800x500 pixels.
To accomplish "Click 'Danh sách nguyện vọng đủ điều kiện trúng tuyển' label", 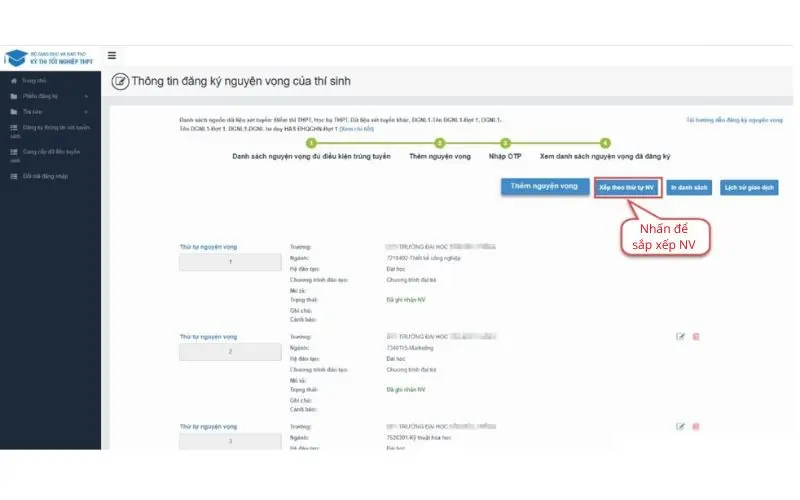I will click(311, 156).
